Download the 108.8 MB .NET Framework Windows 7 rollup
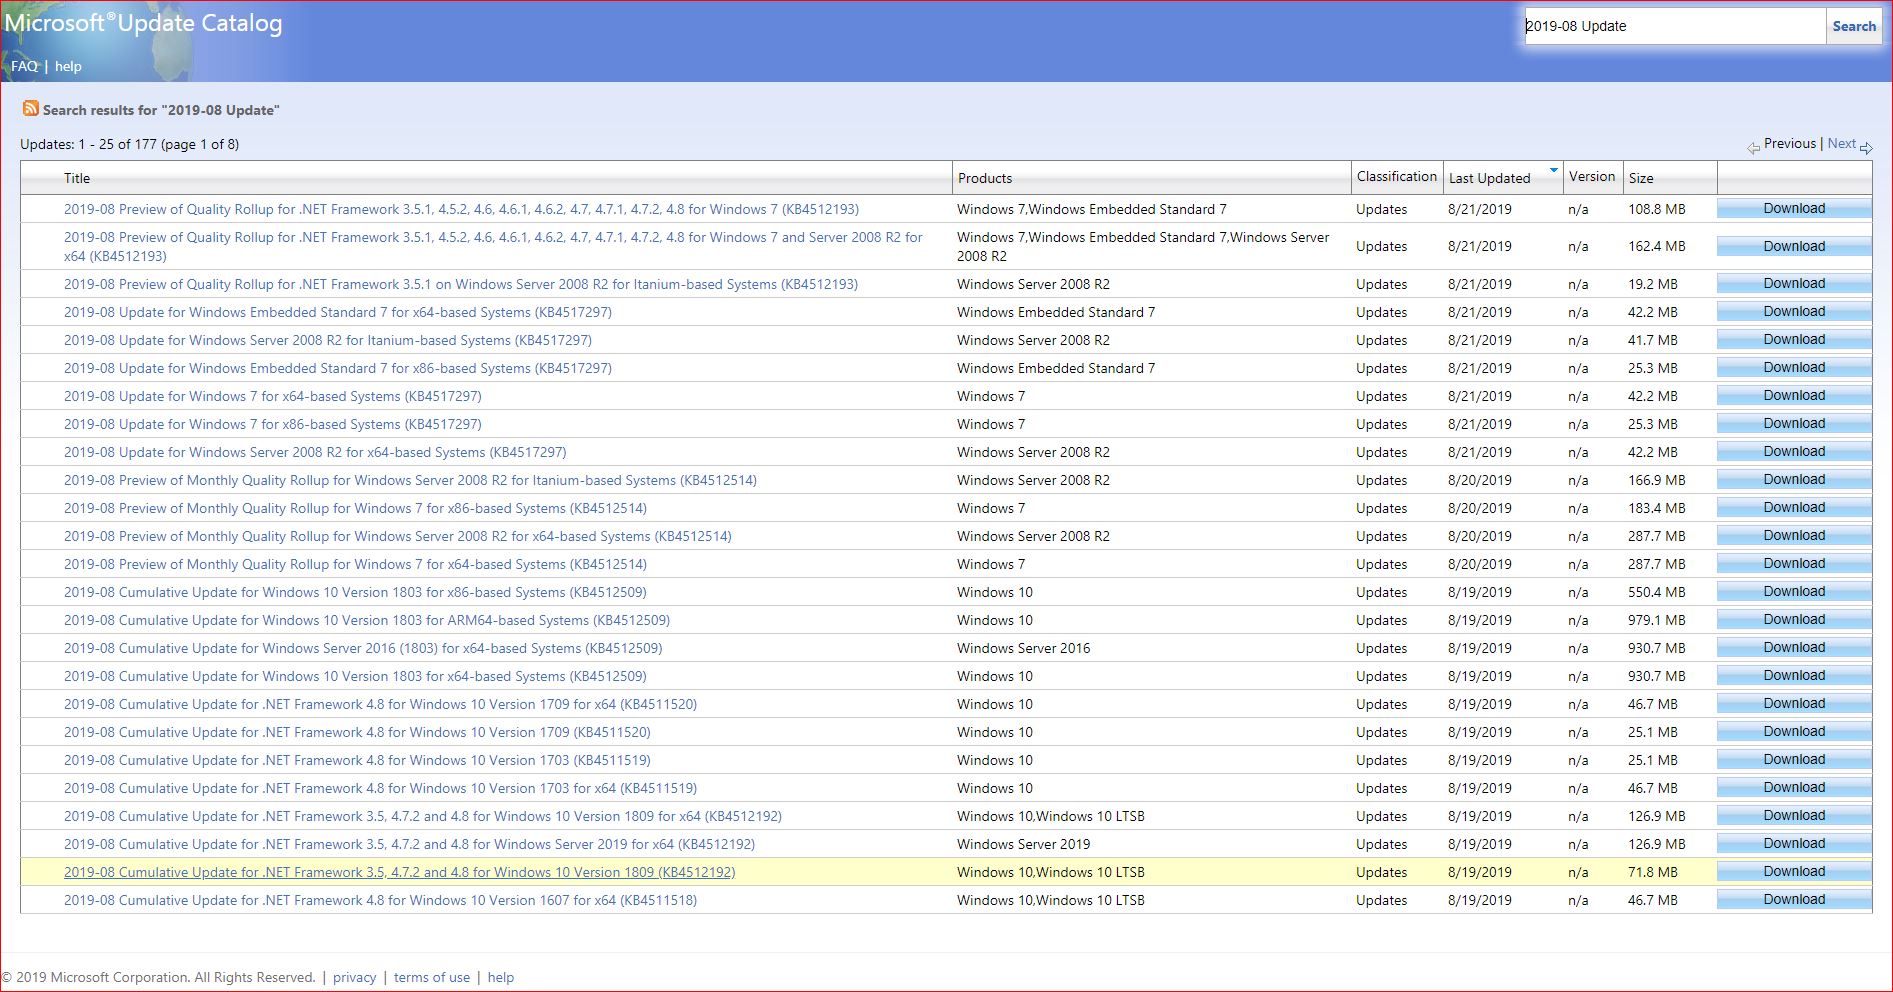Viewport: 1893px width, 992px height. pos(1794,208)
